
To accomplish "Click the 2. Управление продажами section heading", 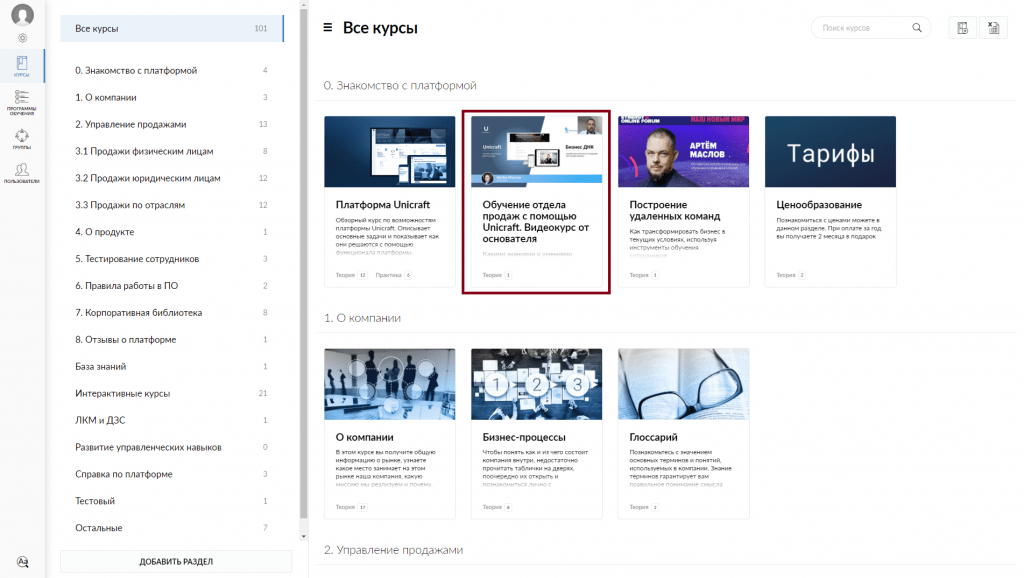I will tap(394, 550).
